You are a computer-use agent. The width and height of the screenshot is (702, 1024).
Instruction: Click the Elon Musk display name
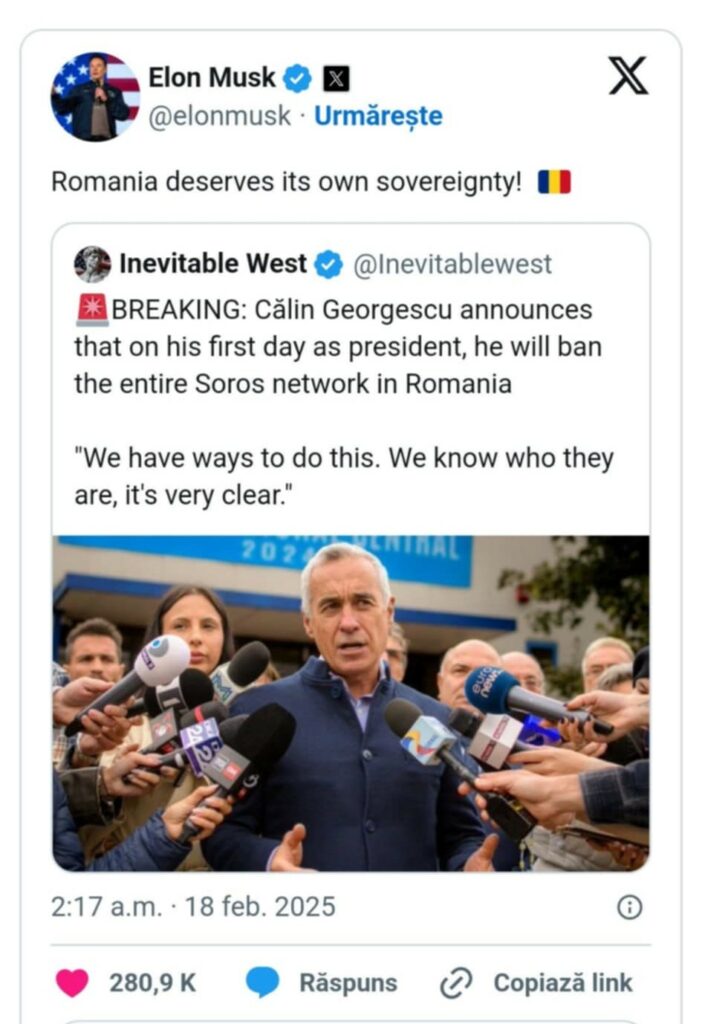click(x=212, y=77)
